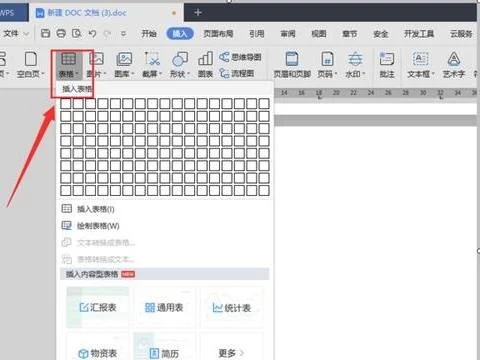Open the 开发工具 tab
Viewport: 480px width, 360px height.
pos(419,33)
